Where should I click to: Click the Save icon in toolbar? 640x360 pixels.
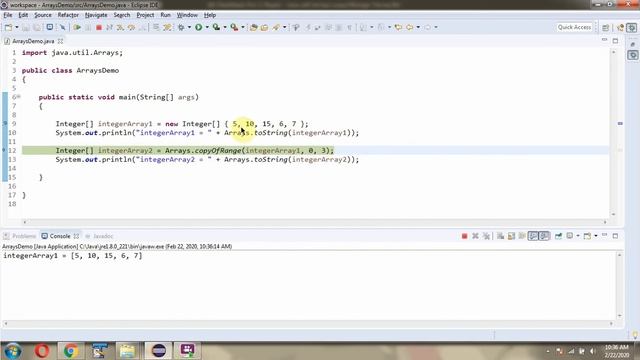(25, 27)
